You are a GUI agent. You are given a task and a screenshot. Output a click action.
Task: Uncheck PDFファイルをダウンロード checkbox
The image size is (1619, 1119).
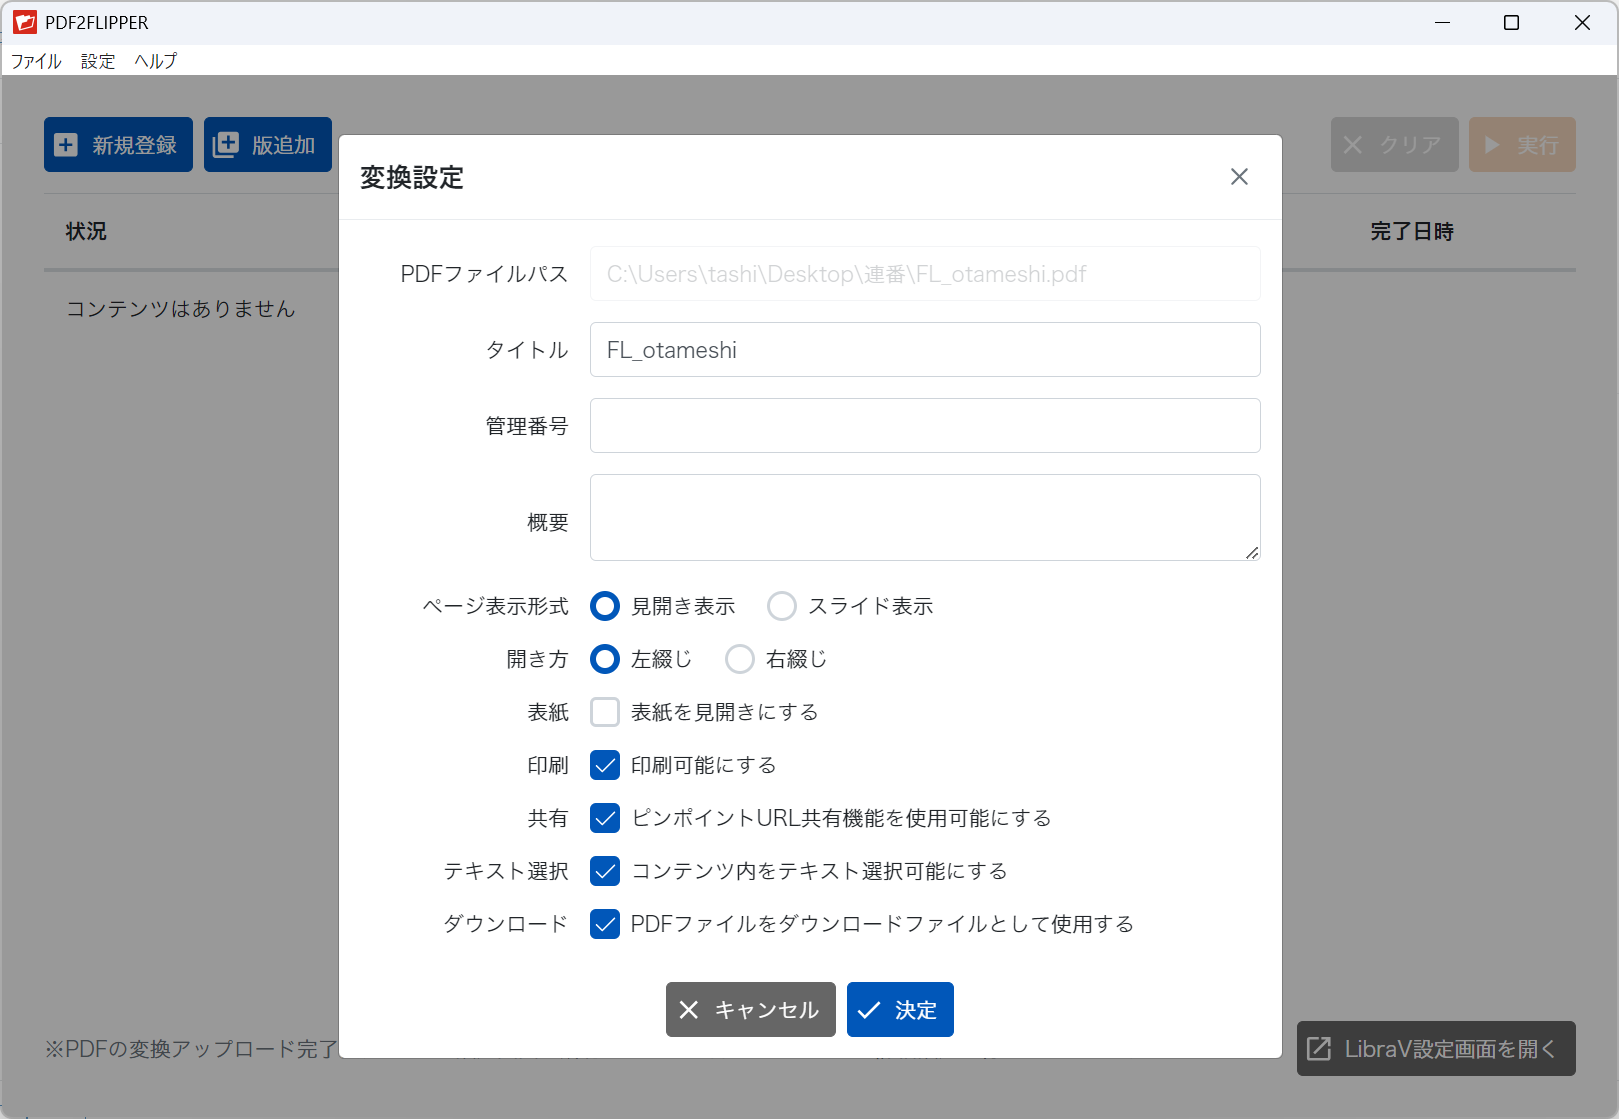point(605,924)
